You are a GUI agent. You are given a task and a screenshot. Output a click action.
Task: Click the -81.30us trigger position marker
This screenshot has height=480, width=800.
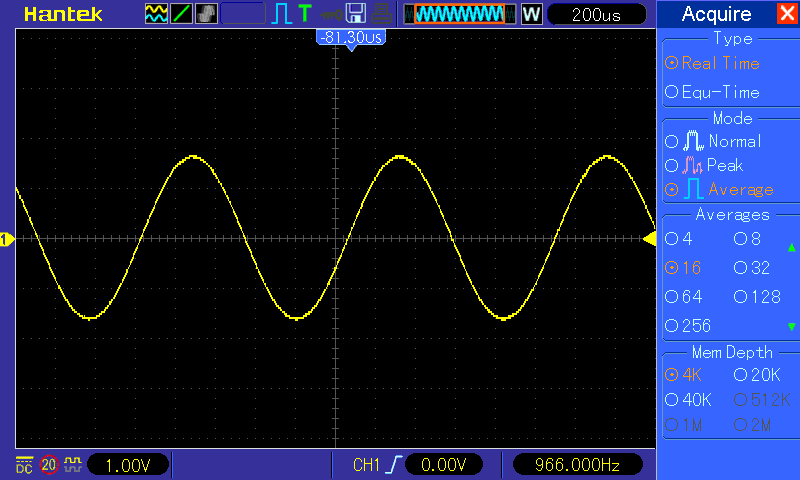tap(351, 38)
